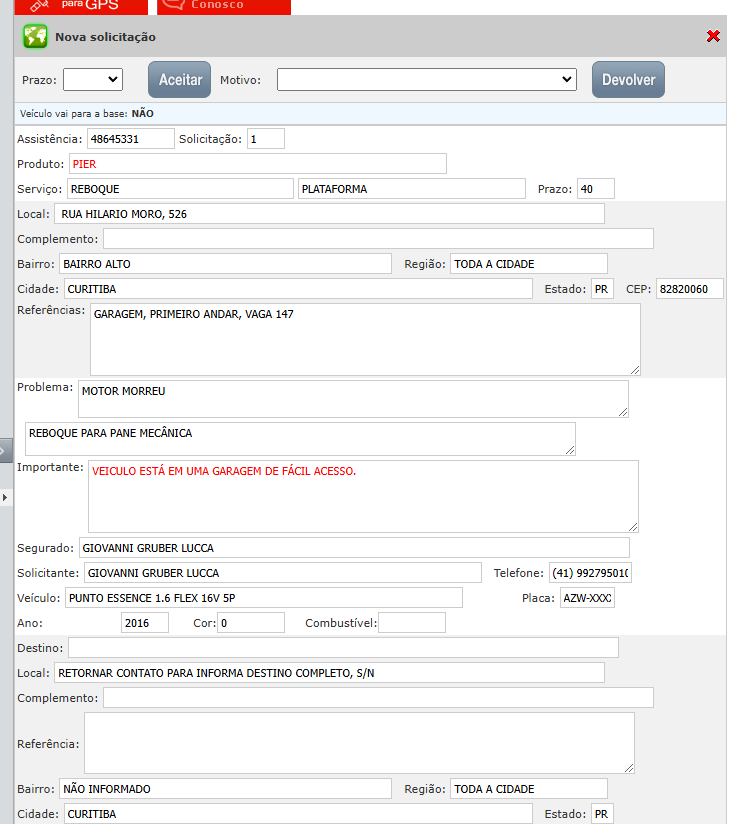The height and width of the screenshot is (824, 730).
Task: Focus the Problema text area reading MOTOR MORREU
Action: coord(352,398)
